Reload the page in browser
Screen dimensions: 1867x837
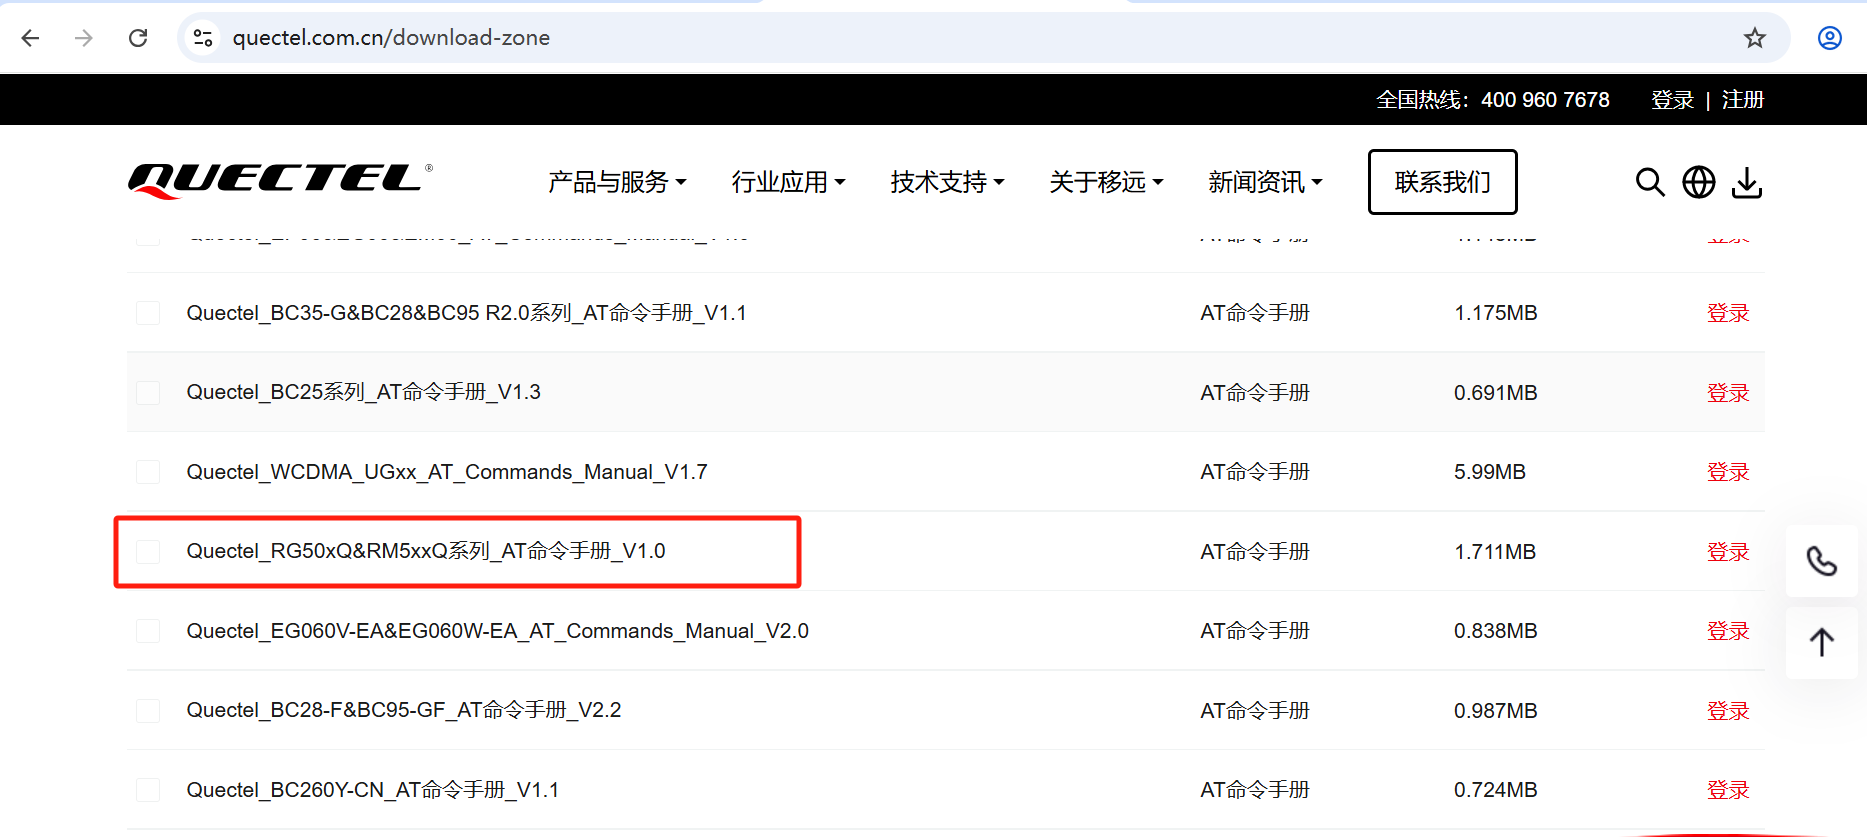(x=138, y=38)
